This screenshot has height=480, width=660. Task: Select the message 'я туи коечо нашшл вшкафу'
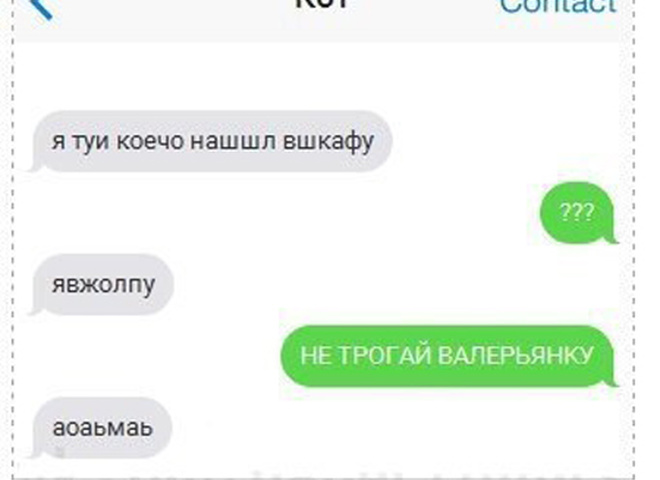(213, 141)
